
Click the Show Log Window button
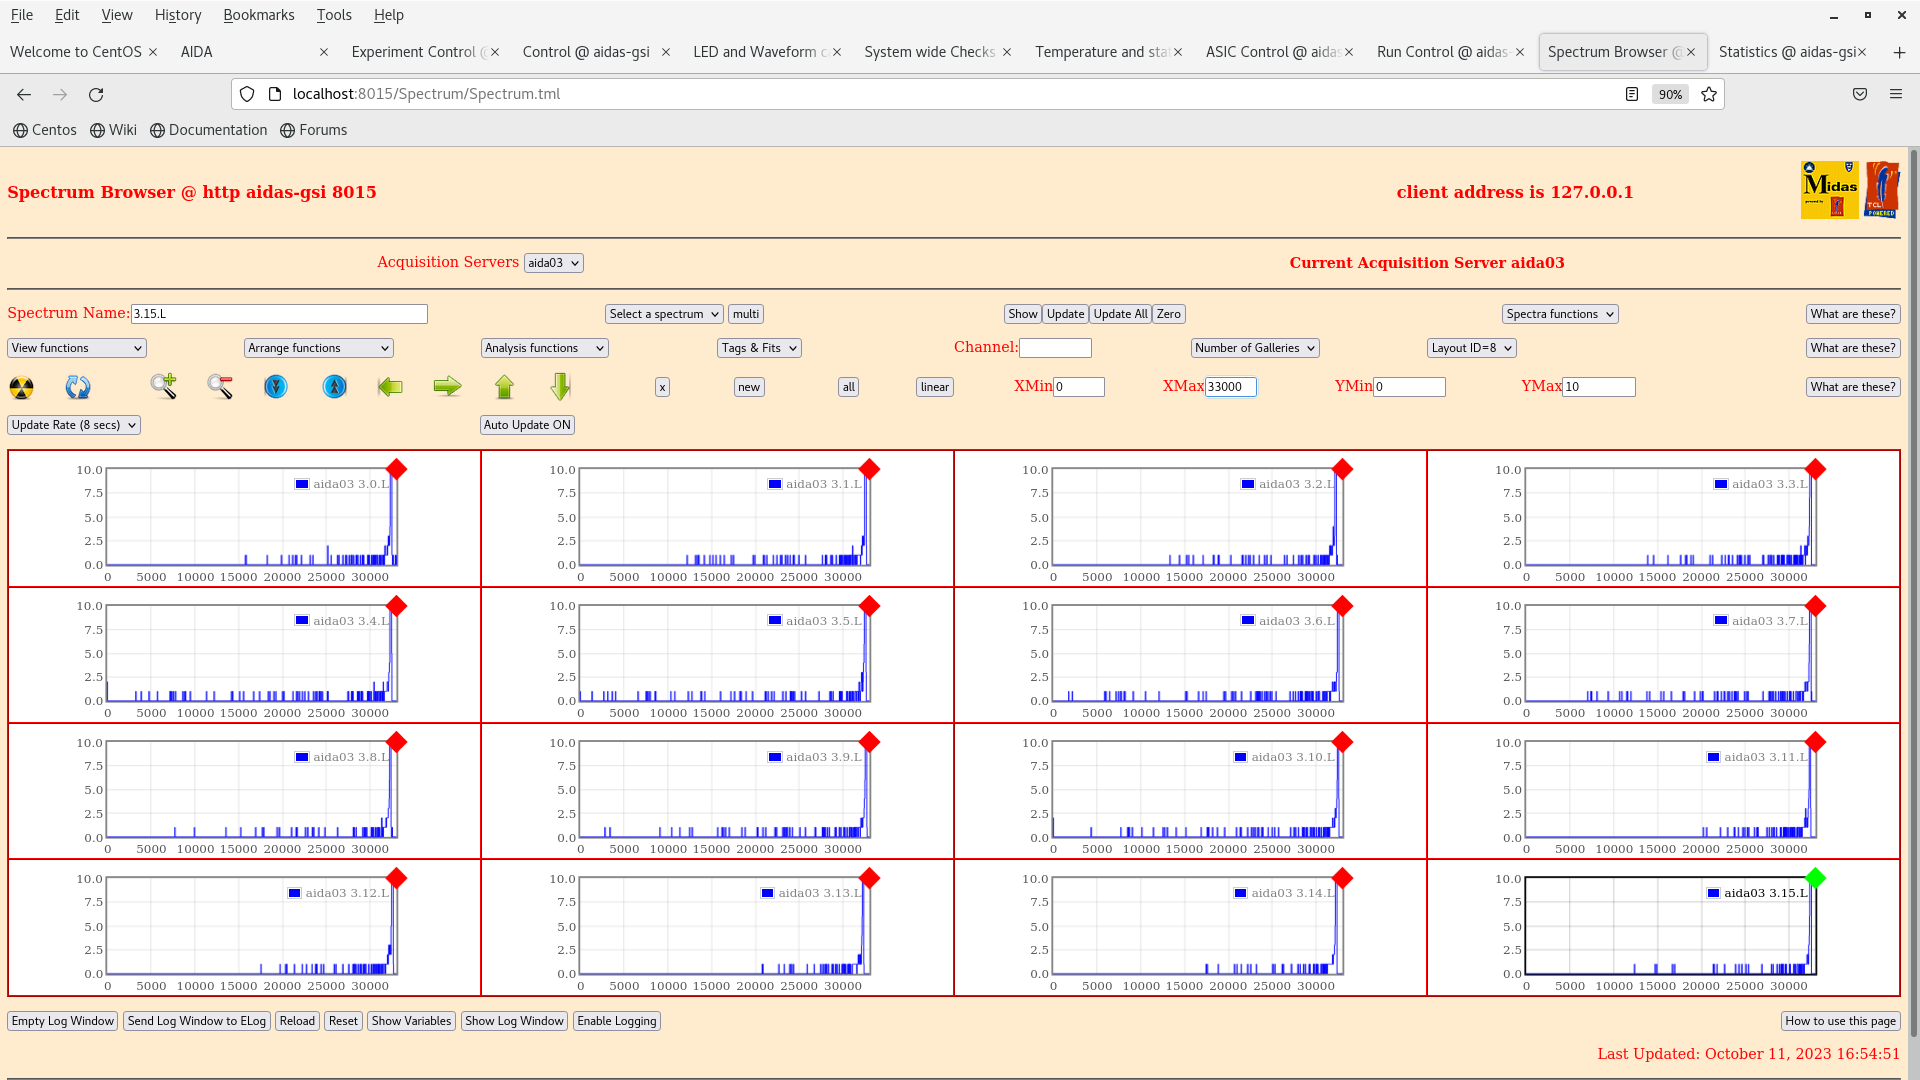(x=514, y=1021)
